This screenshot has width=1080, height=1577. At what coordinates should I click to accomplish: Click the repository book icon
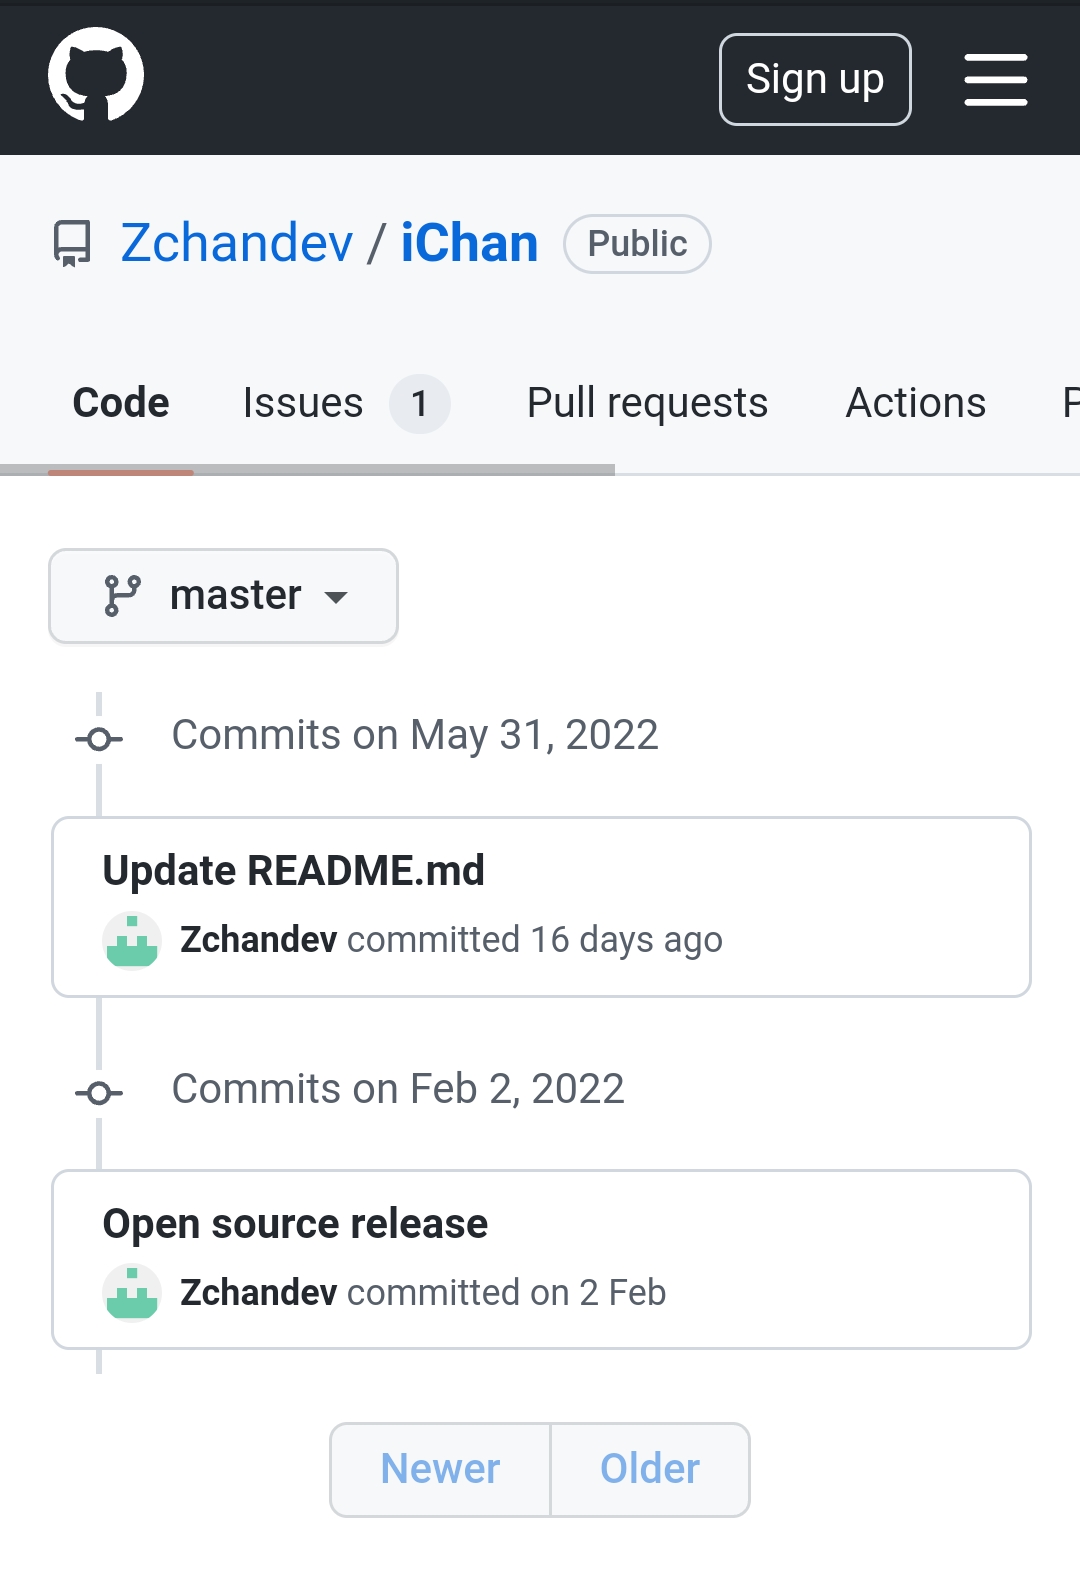click(x=72, y=243)
